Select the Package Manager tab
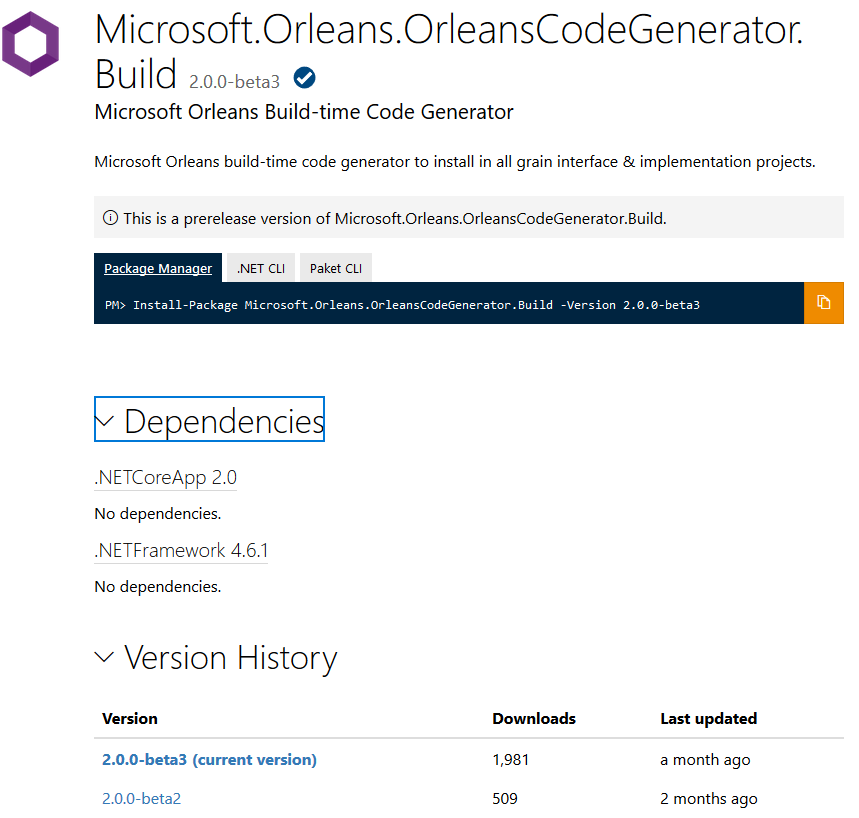 (x=157, y=268)
